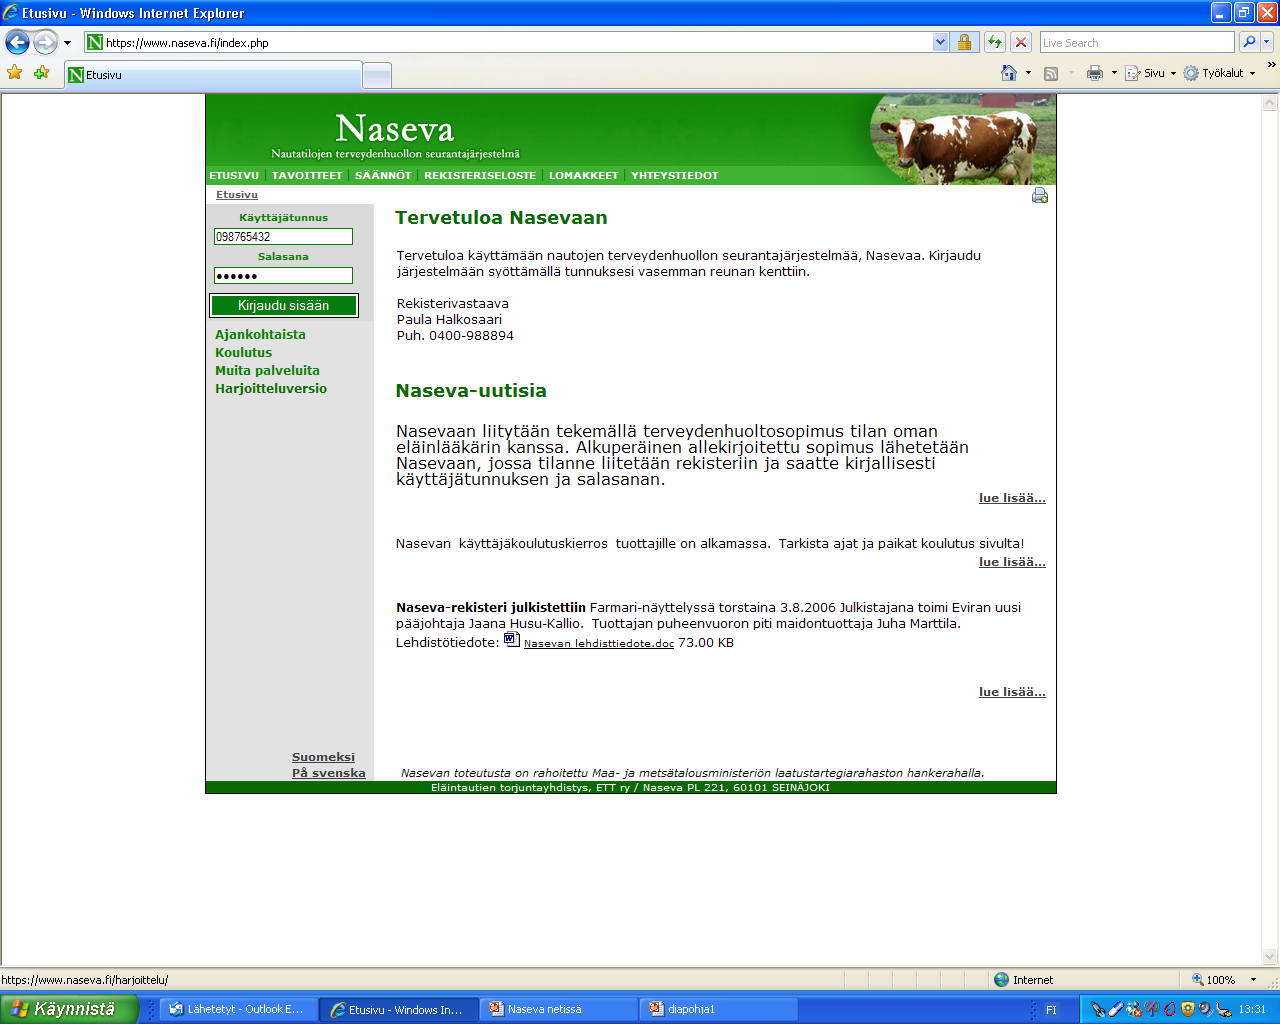Click the Etusivu breadcrumb link
Screen dimensions: 1280x1024
pyautogui.click(x=237, y=195)
